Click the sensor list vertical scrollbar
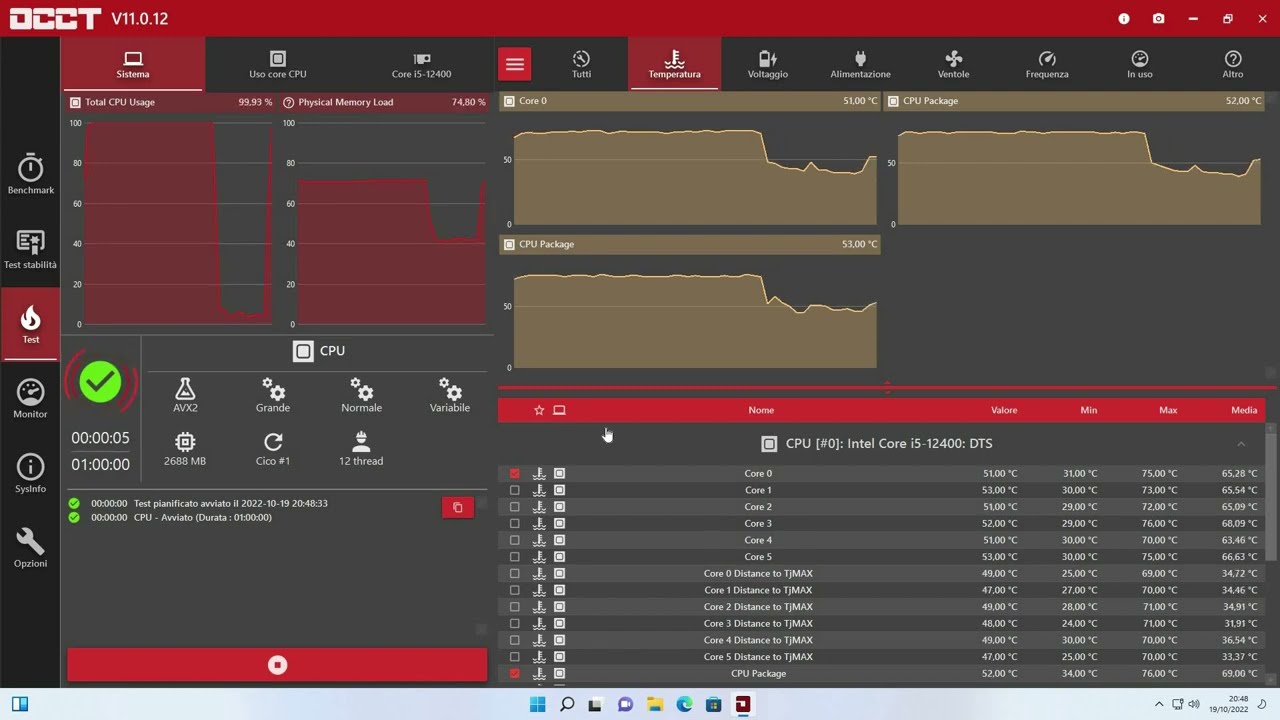 point(1271,495)
